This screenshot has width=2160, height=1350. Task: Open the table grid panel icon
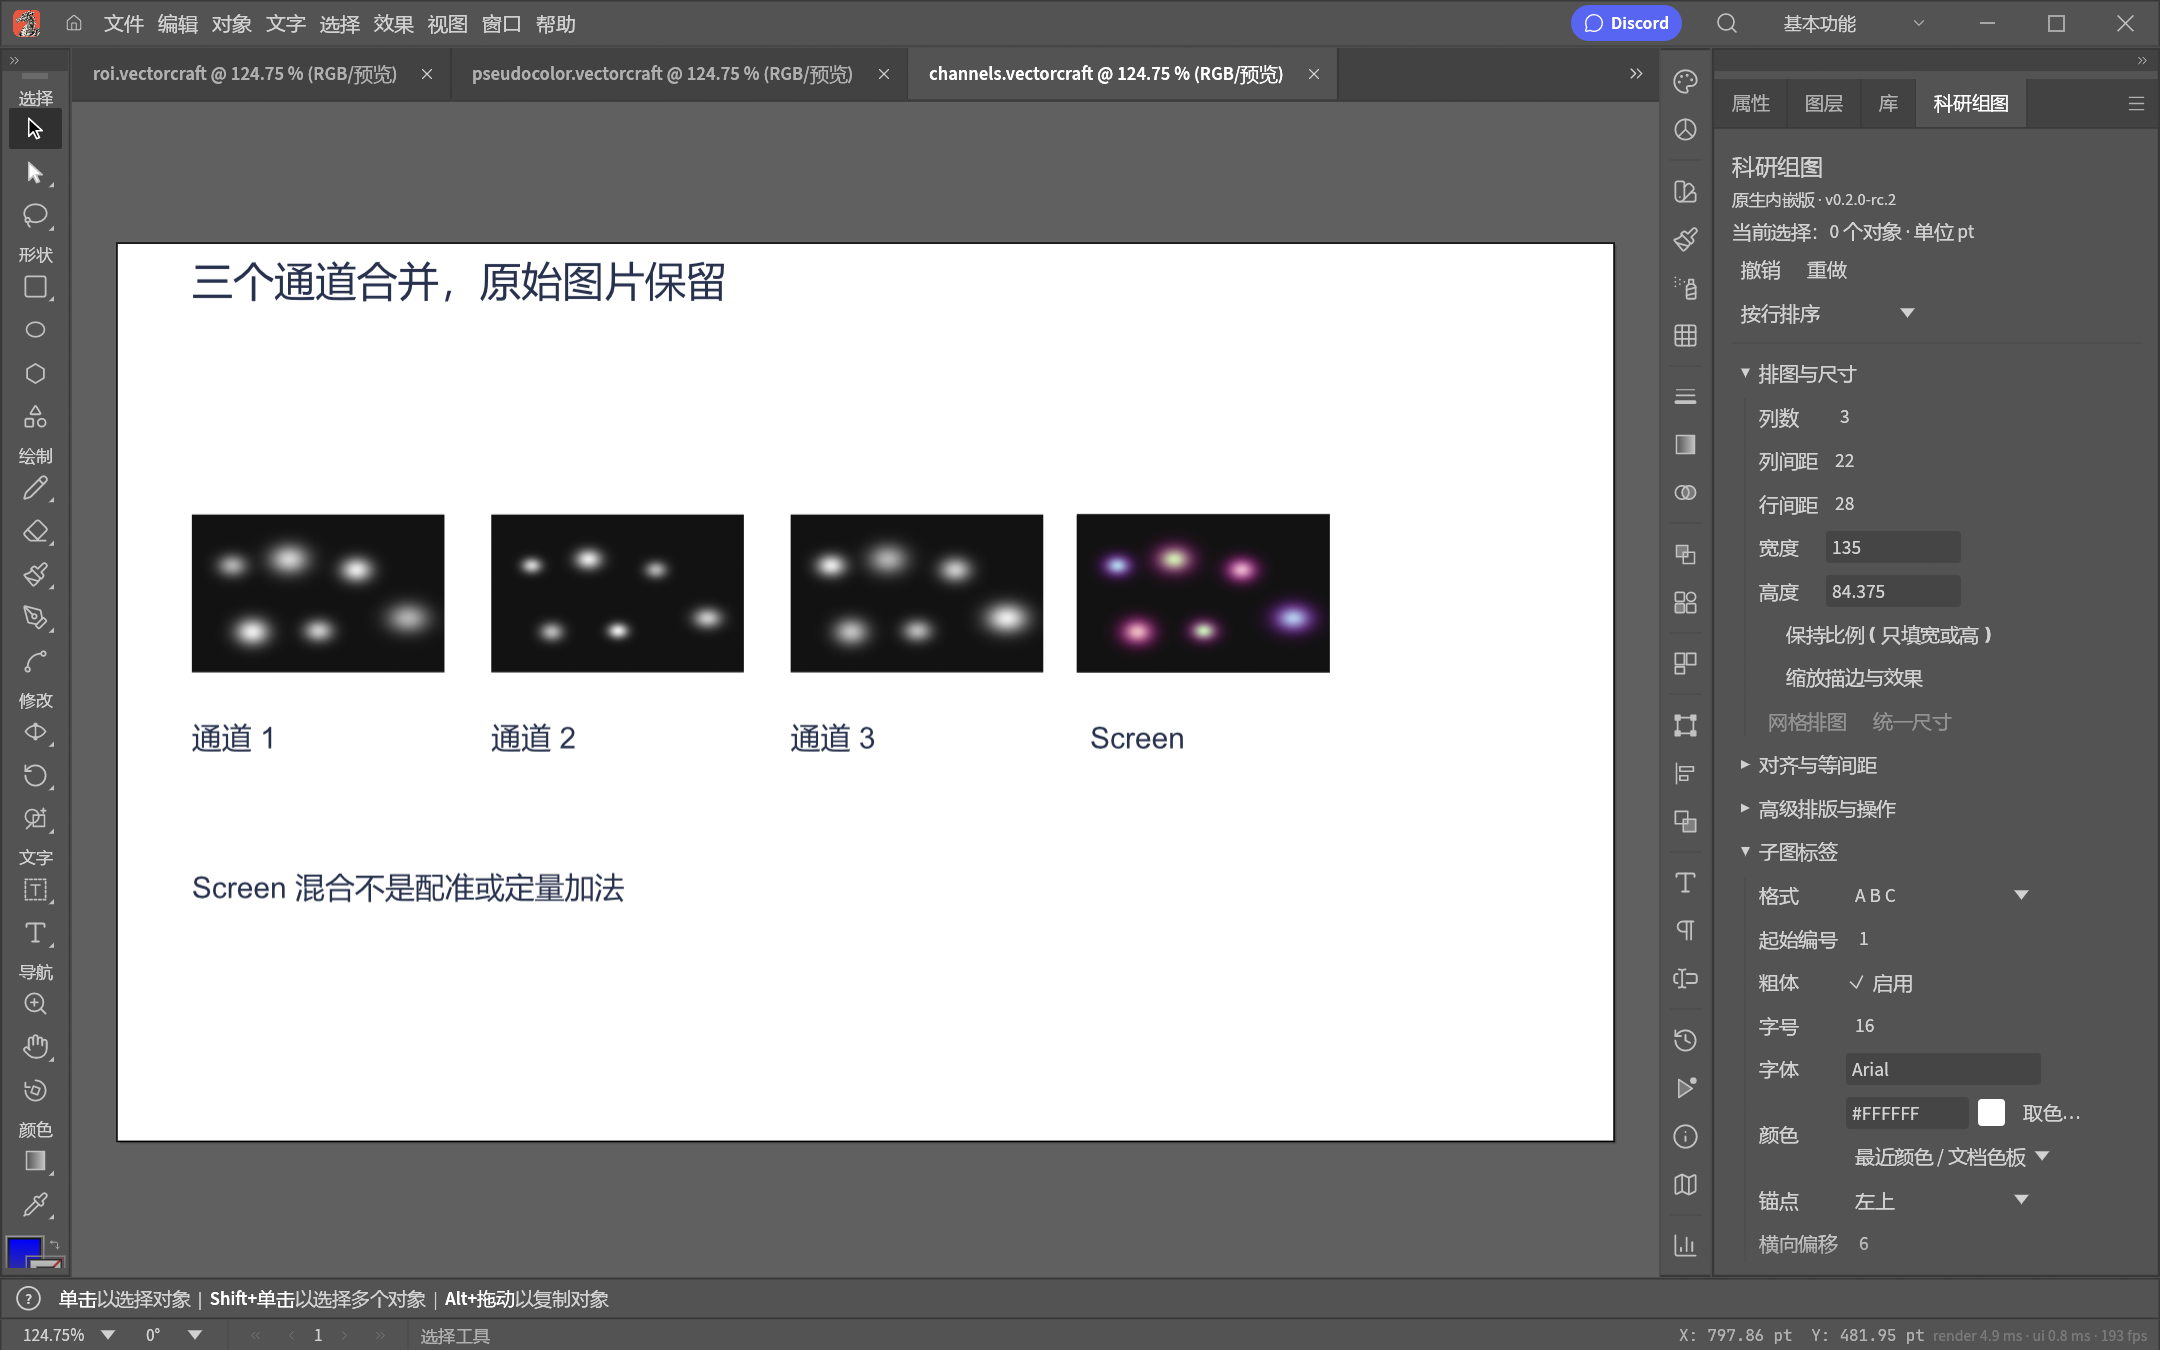click(1685, 336)
